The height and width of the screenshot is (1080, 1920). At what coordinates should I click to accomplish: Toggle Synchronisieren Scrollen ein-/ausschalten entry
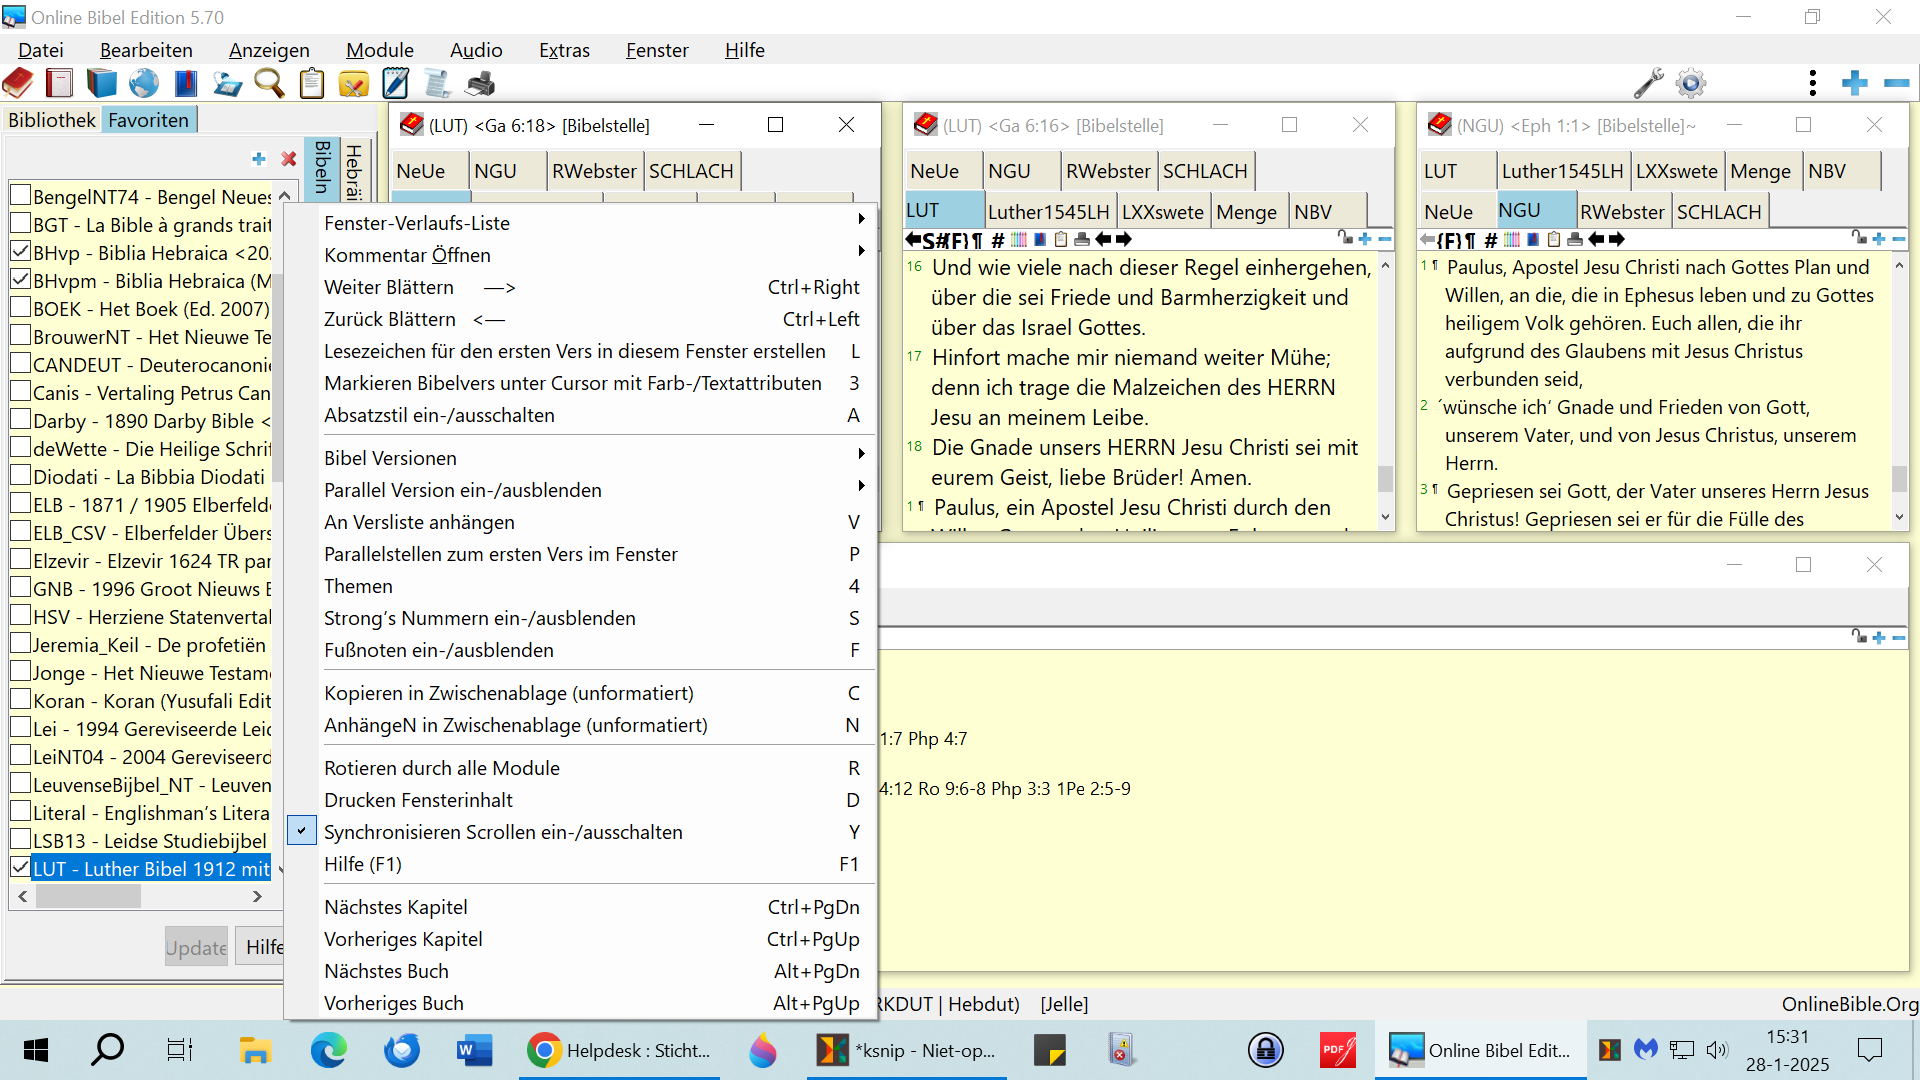(x=502, y=832)
